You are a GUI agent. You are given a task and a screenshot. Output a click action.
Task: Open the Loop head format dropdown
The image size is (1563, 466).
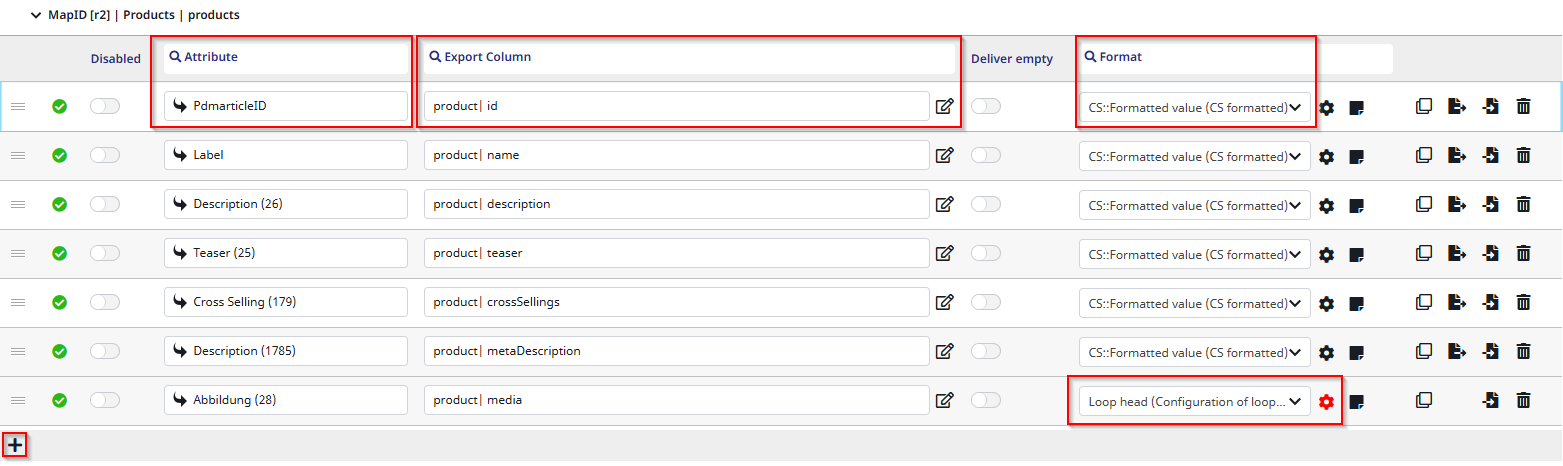[x=1195, y=401]
